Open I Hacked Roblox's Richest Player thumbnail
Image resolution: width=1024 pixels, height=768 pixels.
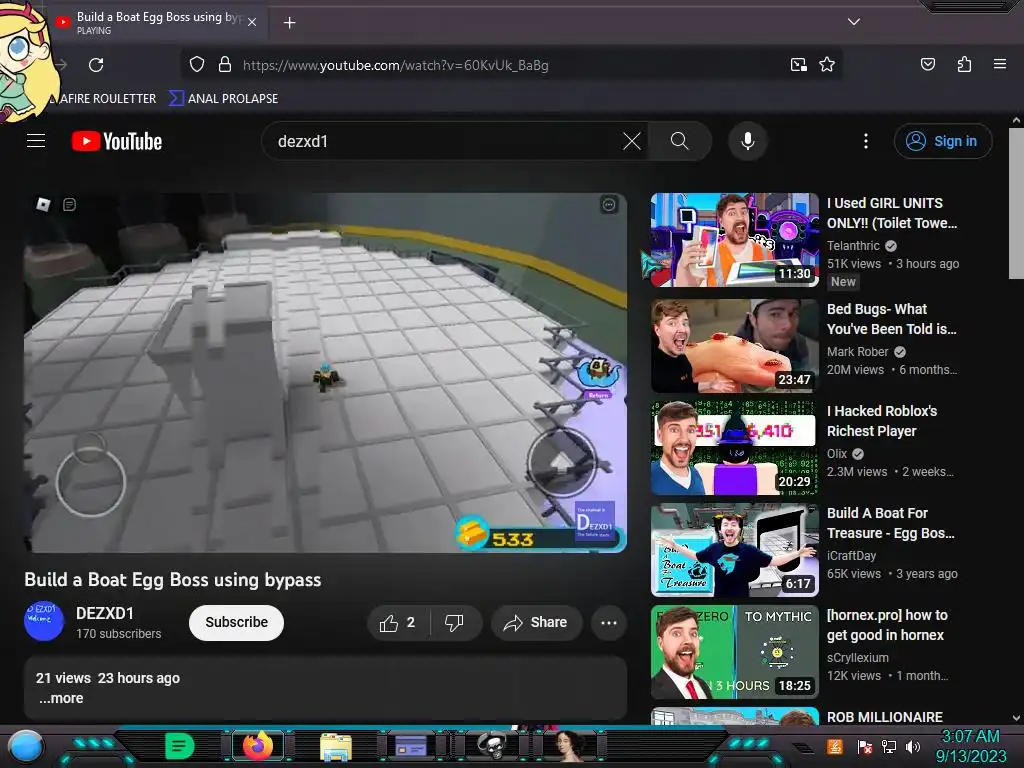point(734,448)
